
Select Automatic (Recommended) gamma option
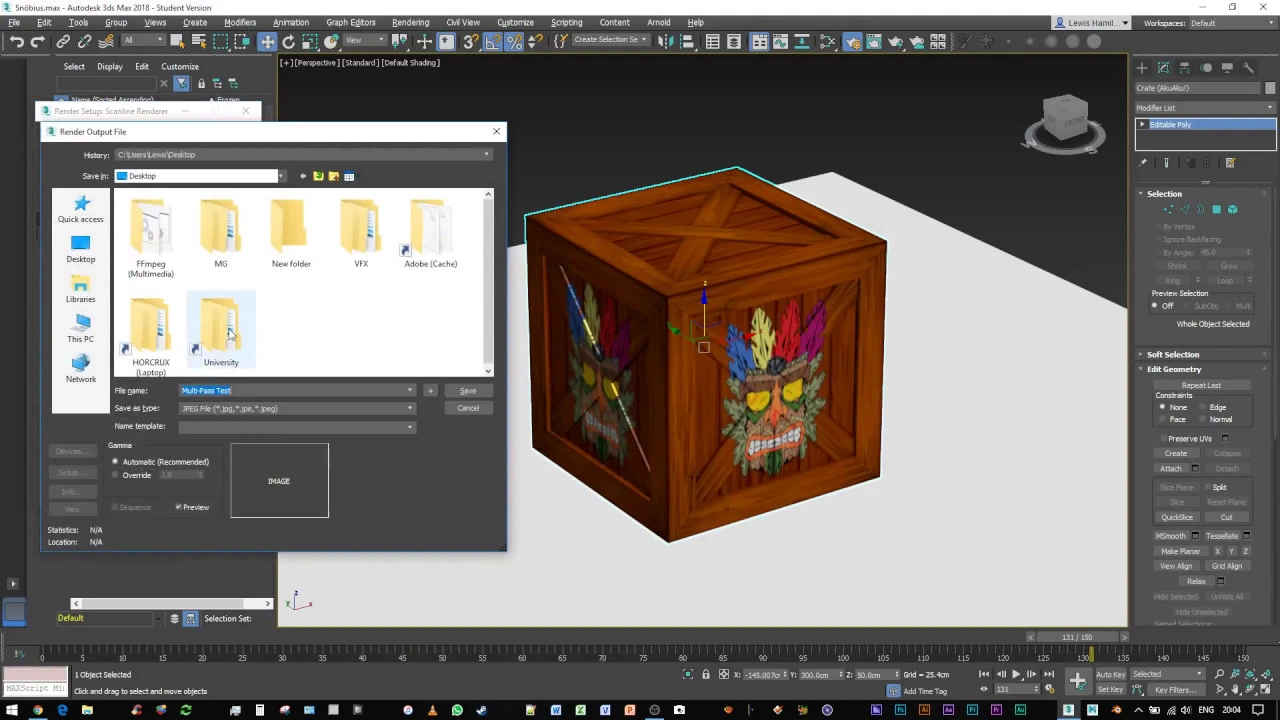click(115, 462)
